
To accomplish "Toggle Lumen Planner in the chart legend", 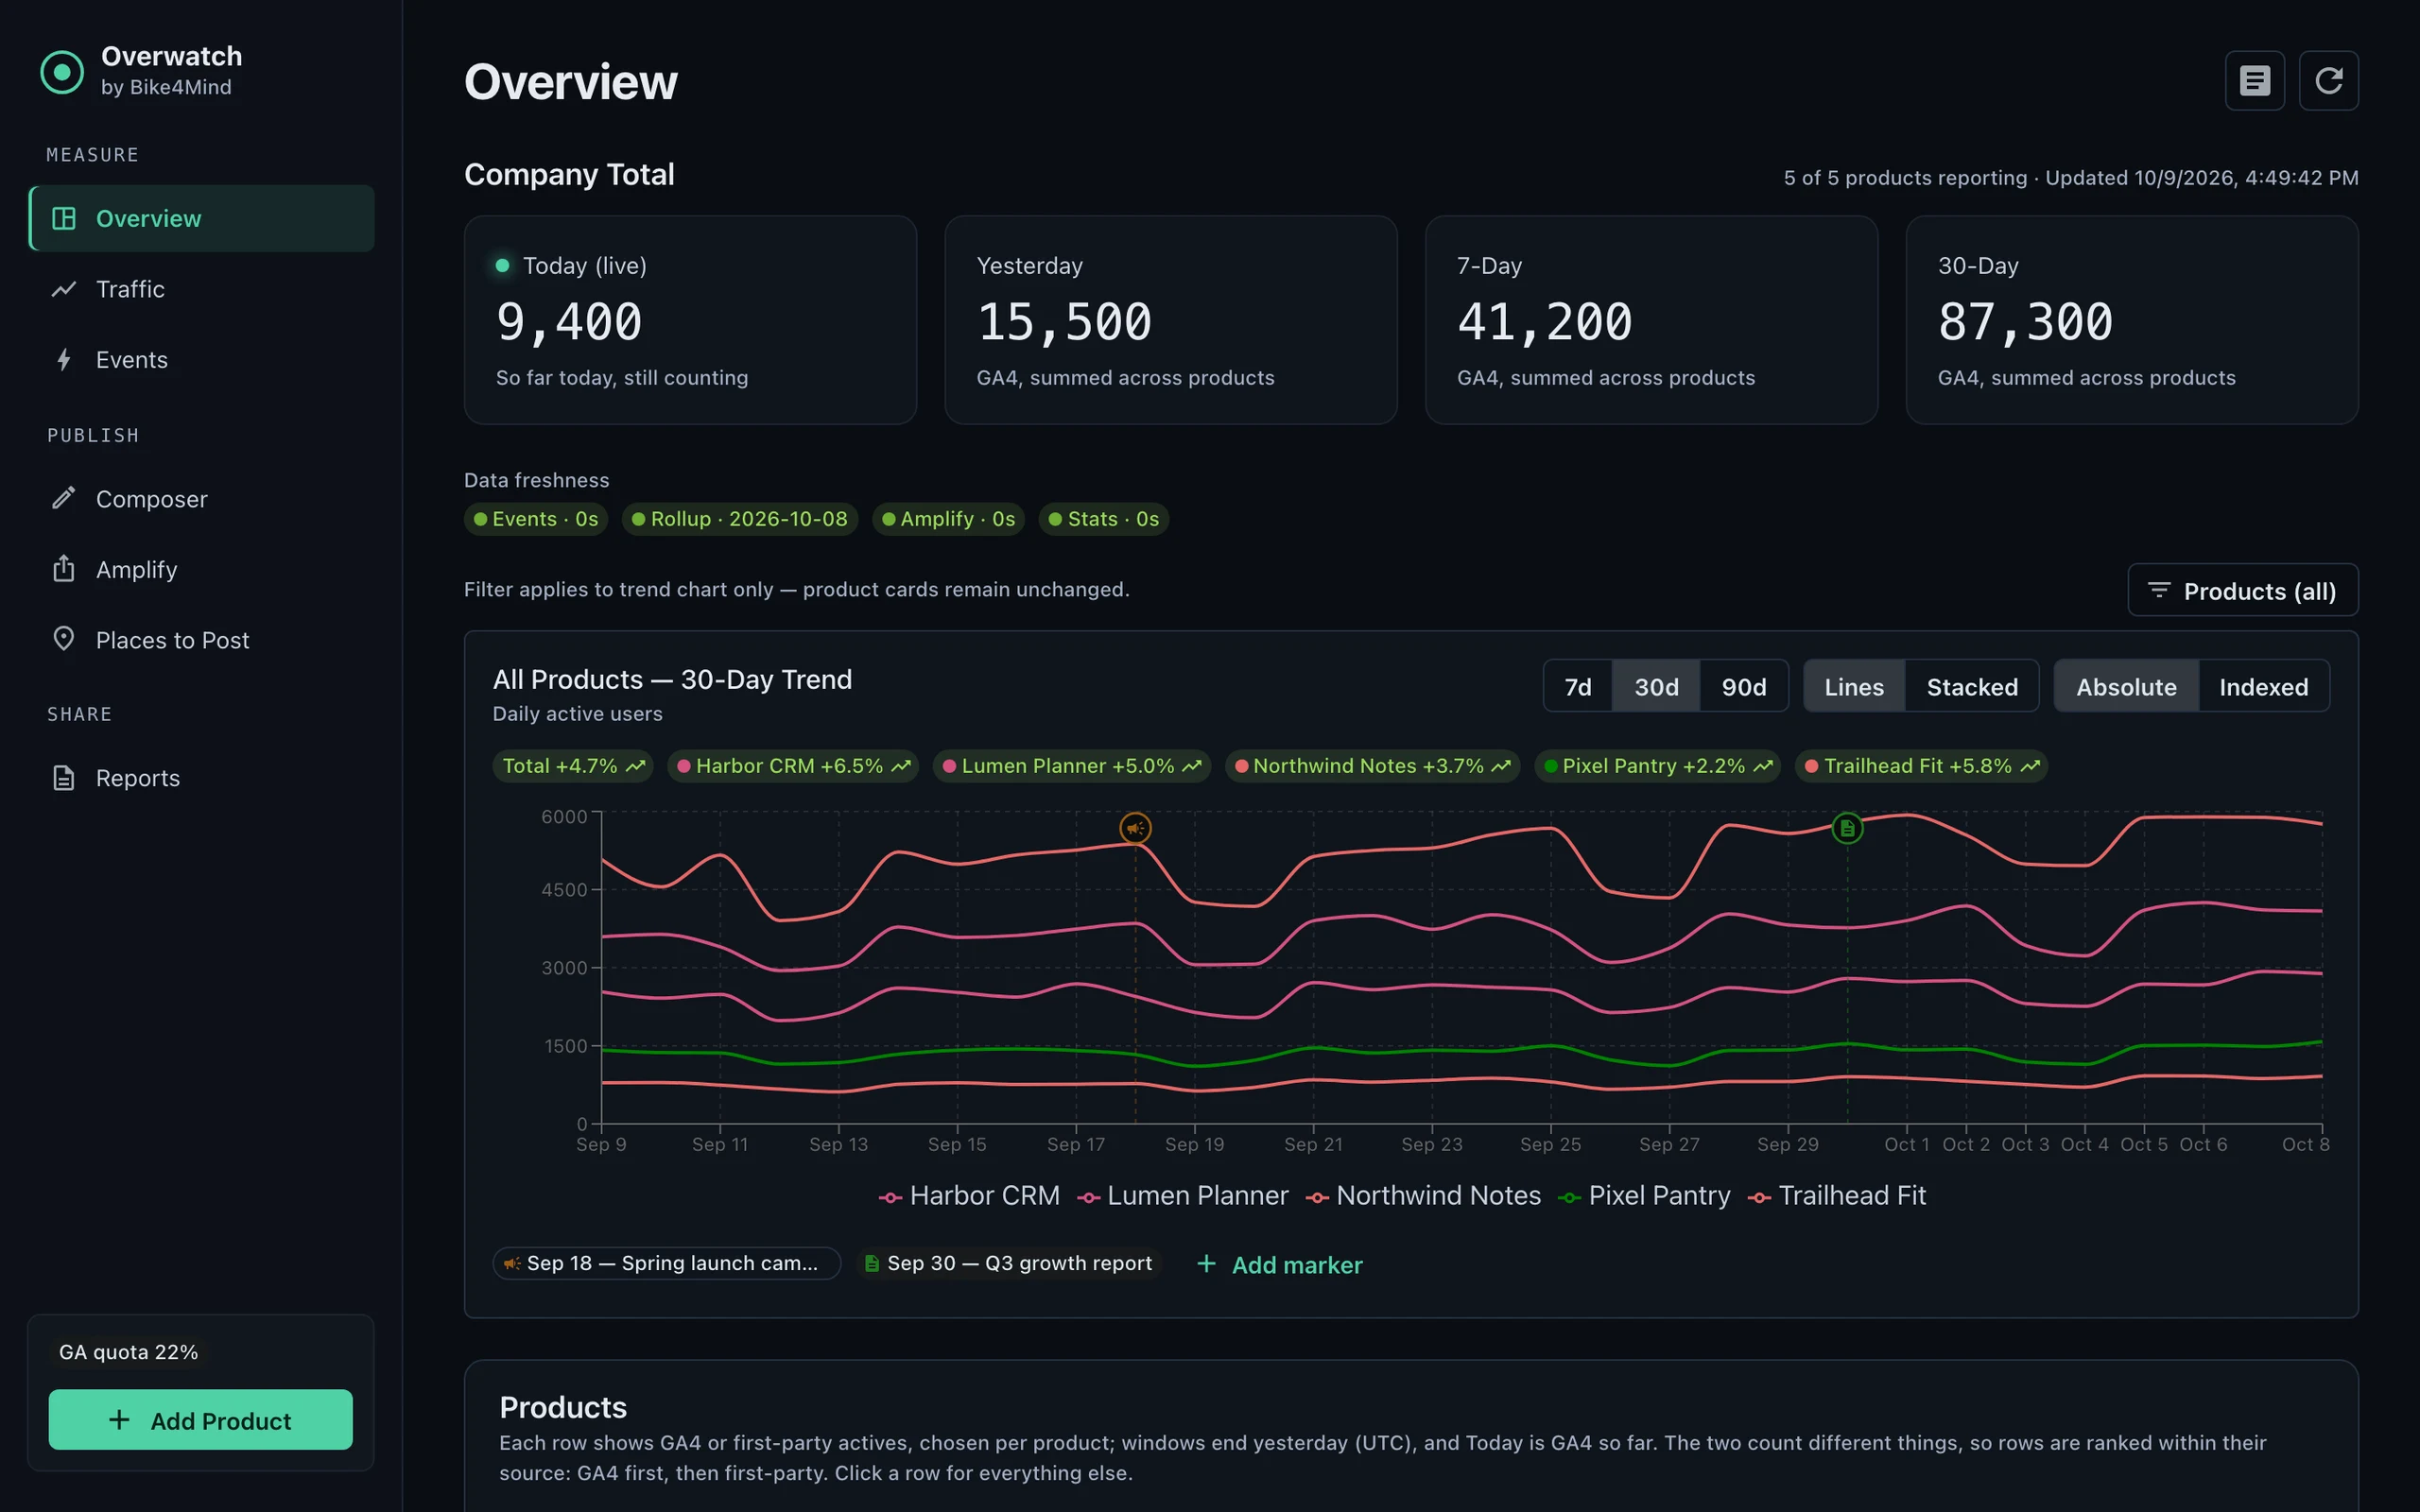I will click(x=1182, y=1195).
